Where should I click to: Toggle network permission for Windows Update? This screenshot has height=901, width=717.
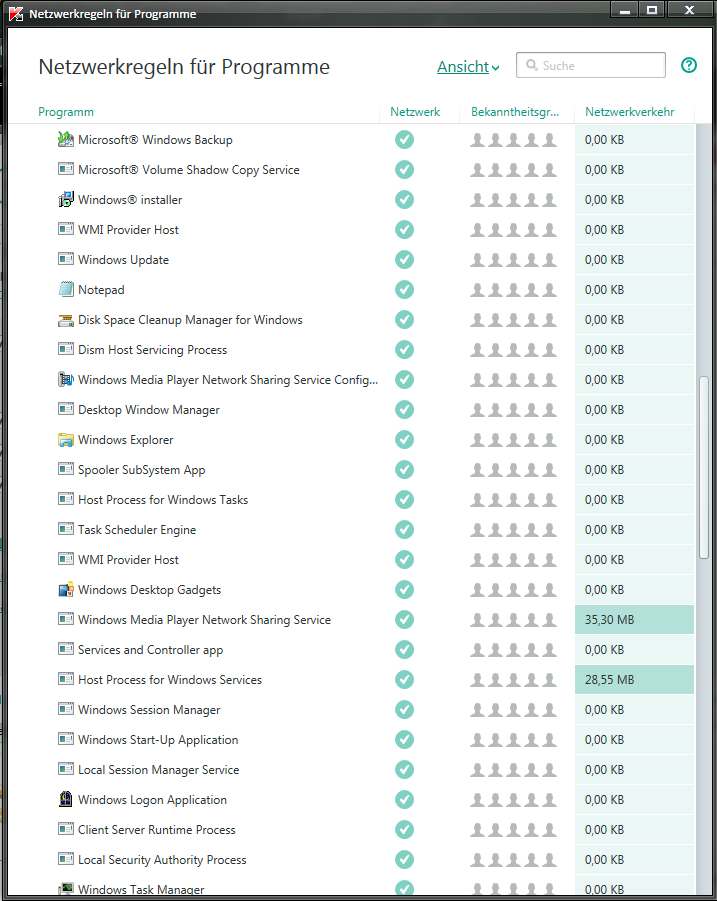pos(404,260)
